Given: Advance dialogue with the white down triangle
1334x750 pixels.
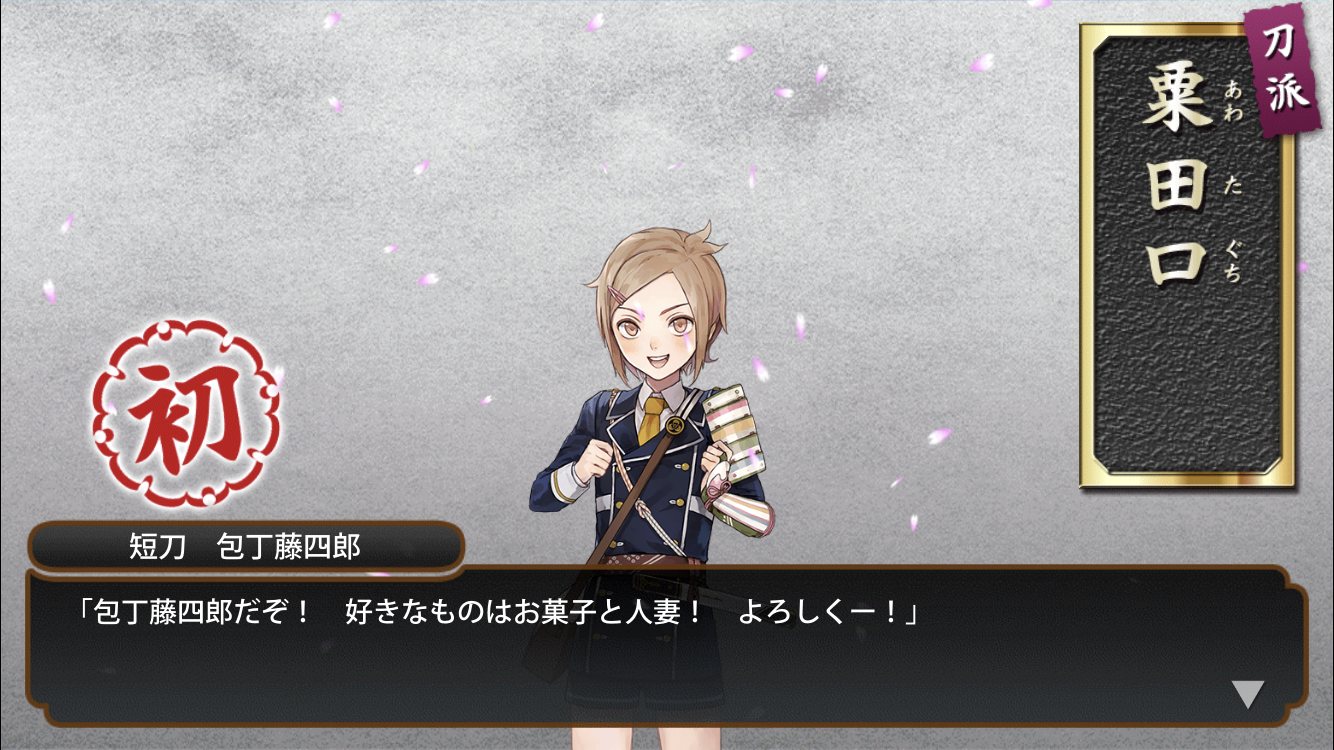Looking at the screenshot, I should pyautogui.click(x=1247, y=694).
